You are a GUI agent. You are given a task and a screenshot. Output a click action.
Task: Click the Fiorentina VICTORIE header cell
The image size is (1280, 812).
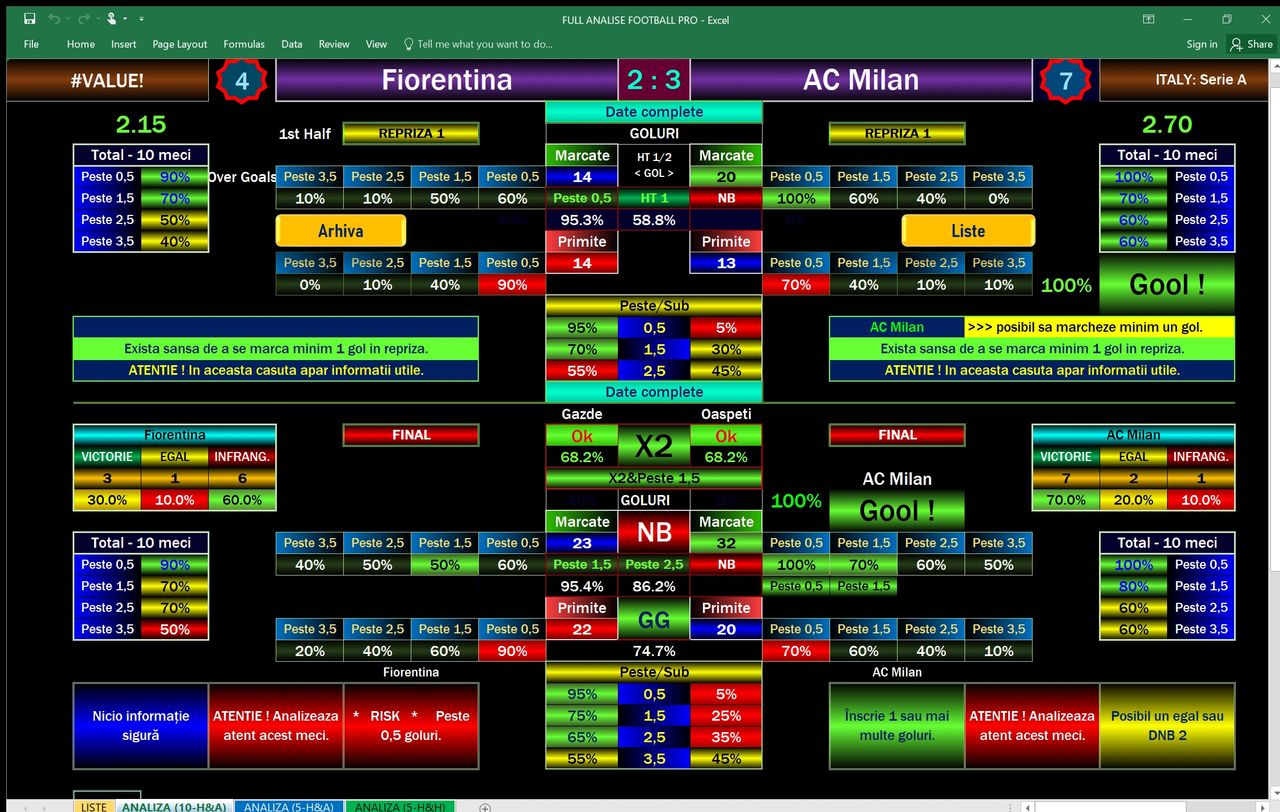click(x=107, y=456)
